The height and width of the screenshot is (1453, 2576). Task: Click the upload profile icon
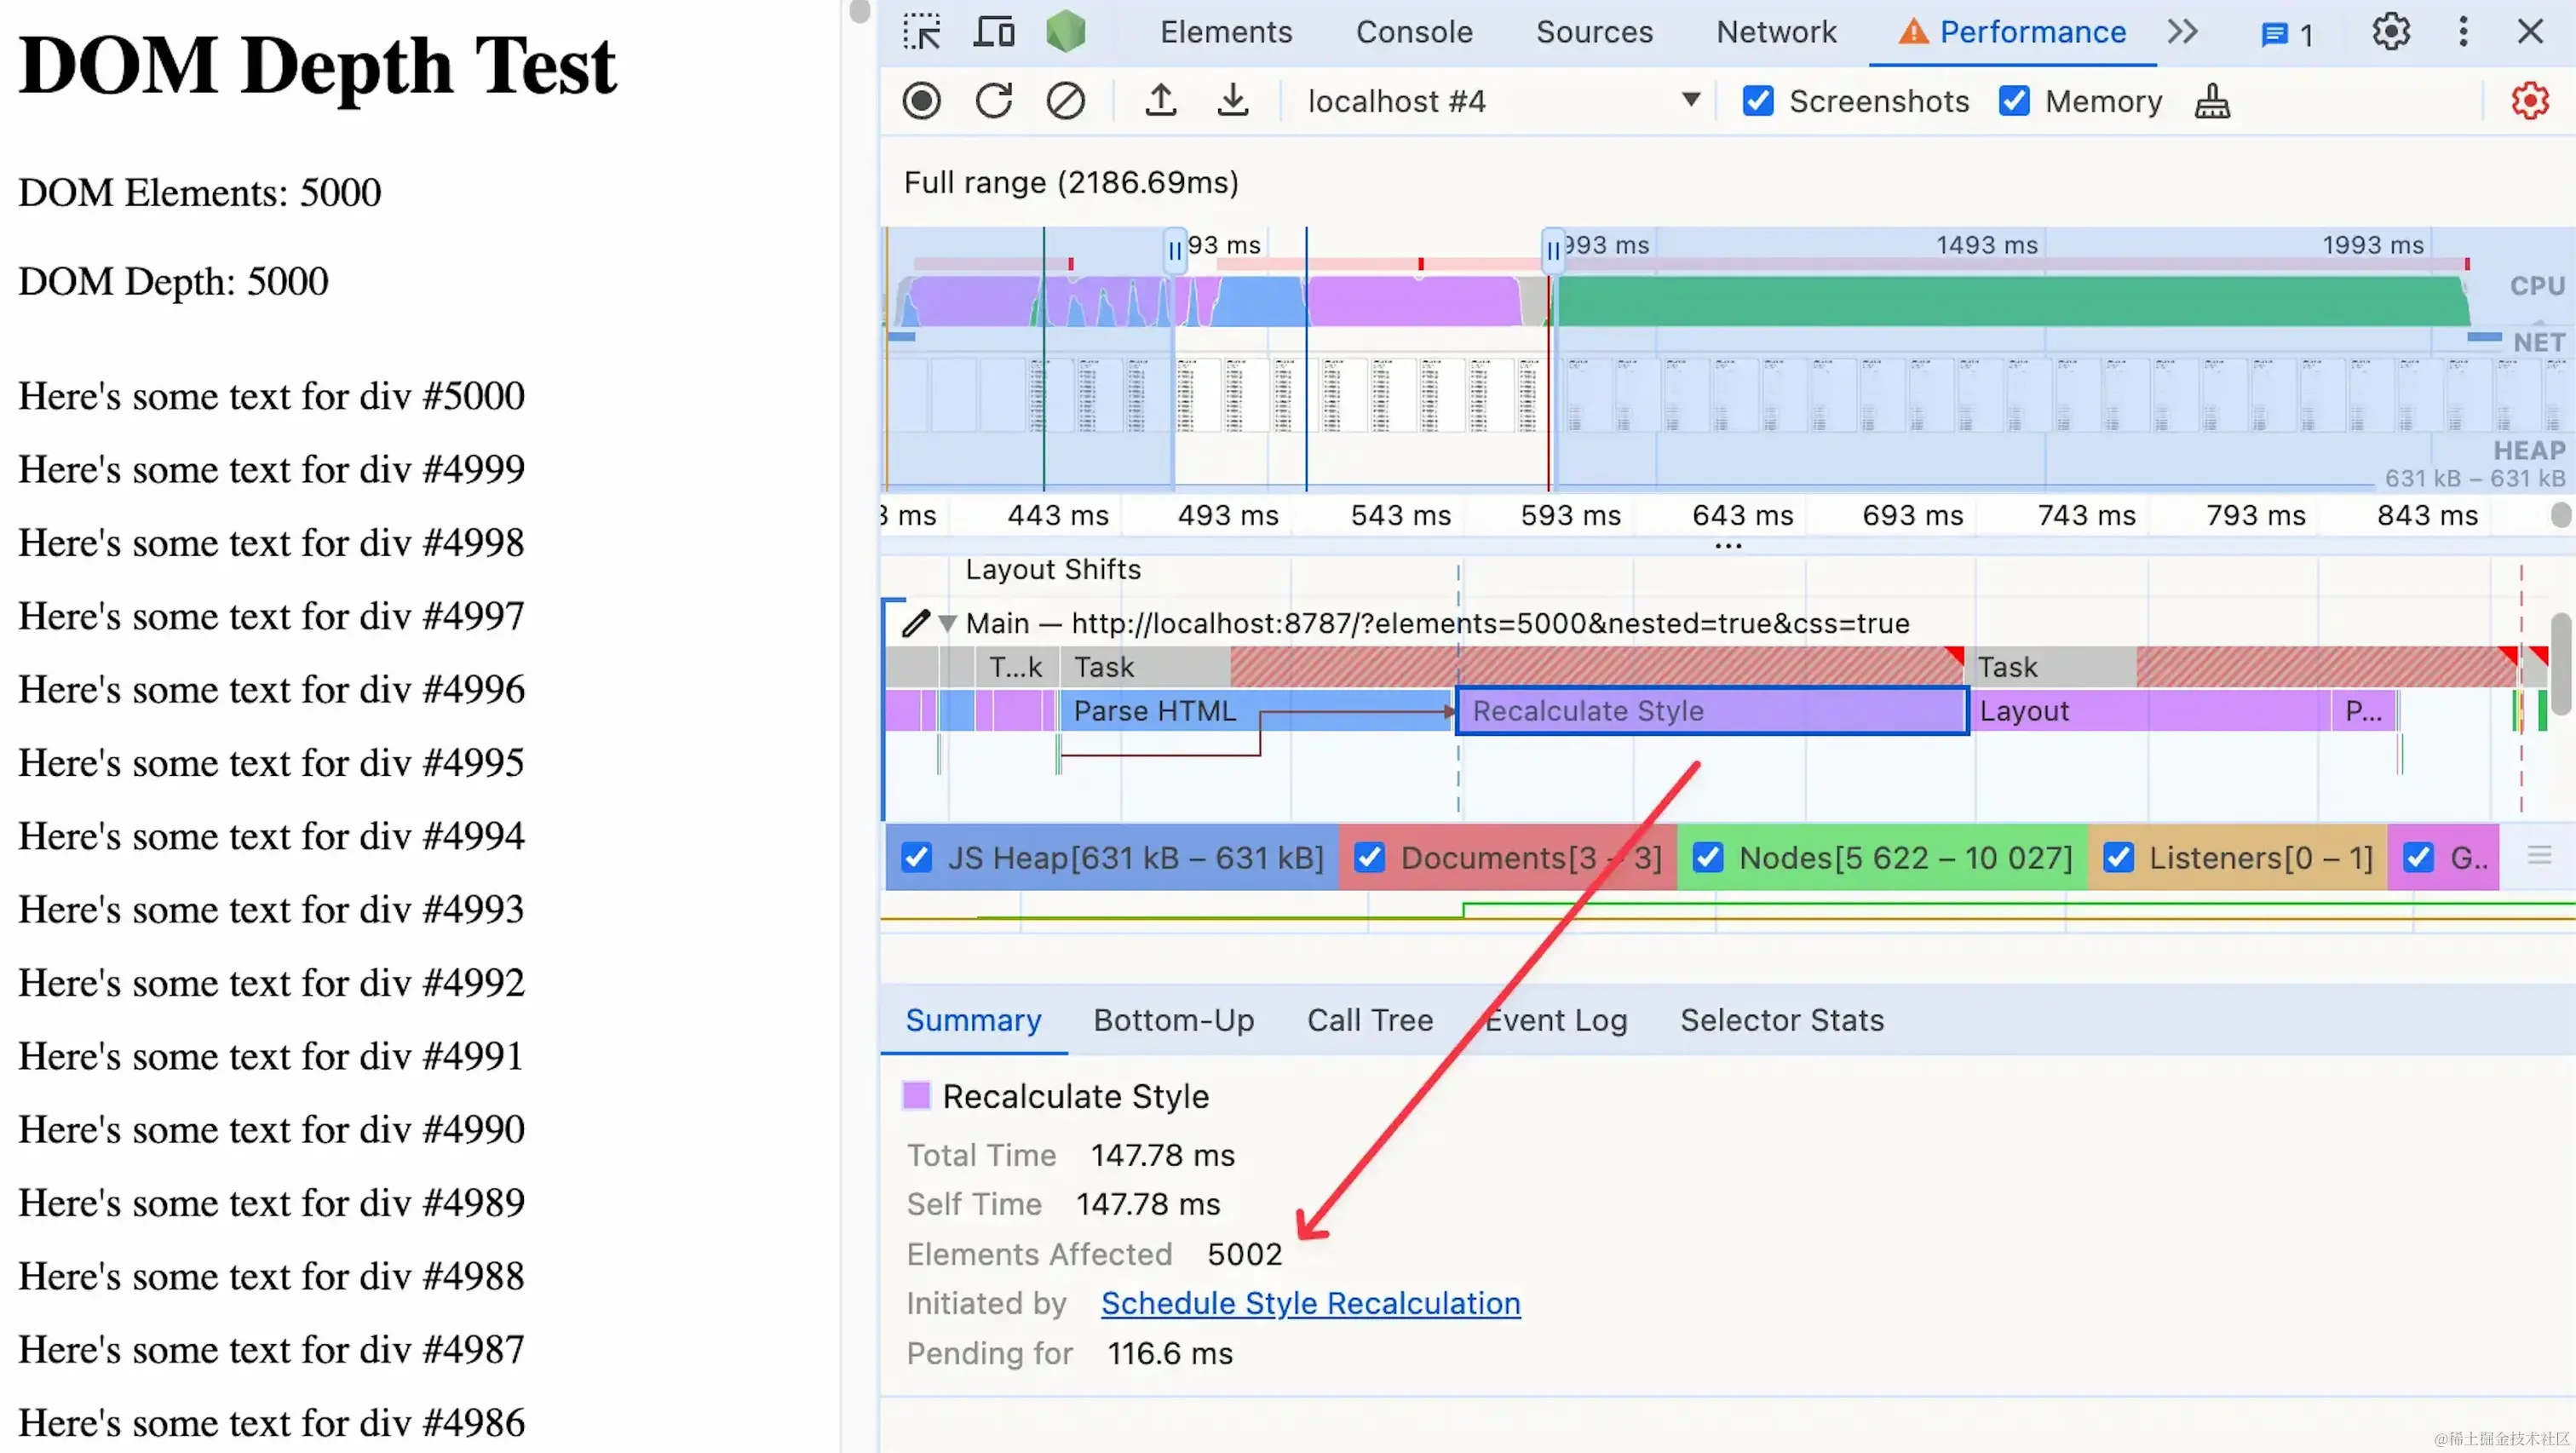[1160, 101]
